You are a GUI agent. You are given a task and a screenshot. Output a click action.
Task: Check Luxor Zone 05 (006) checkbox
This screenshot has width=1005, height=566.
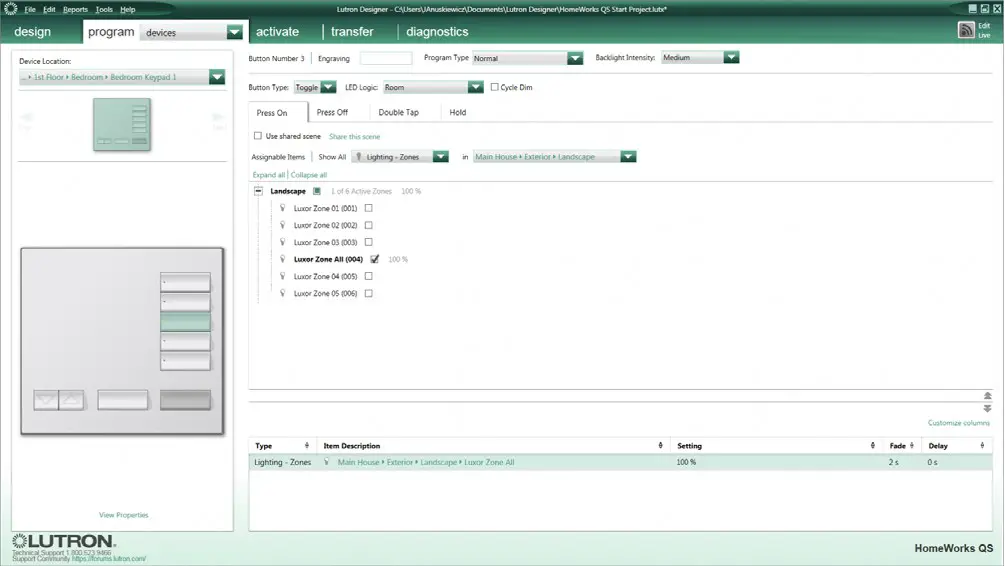[x=369, y=293]
